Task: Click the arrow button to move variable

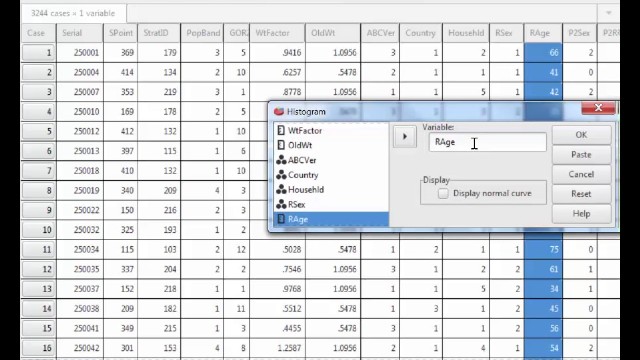Action: tap(404, 136)
